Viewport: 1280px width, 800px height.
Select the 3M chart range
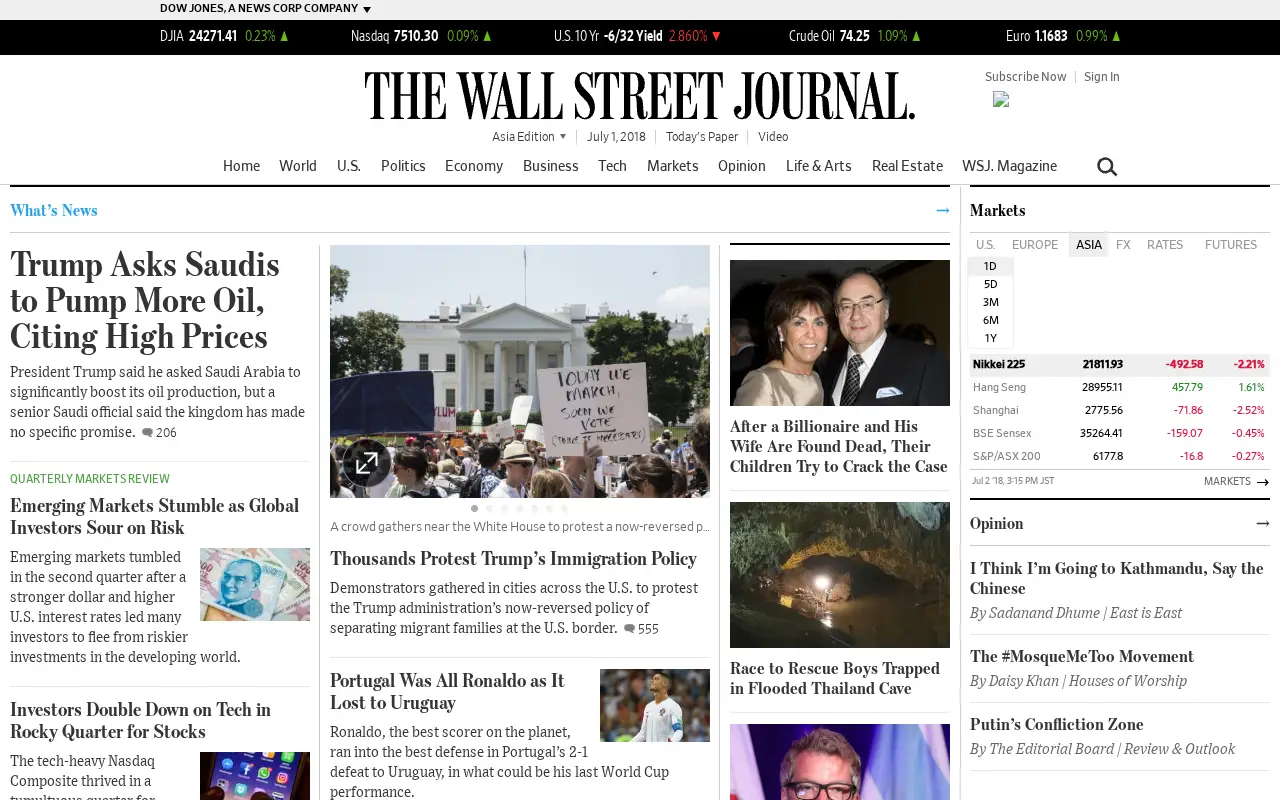(990, 302)
